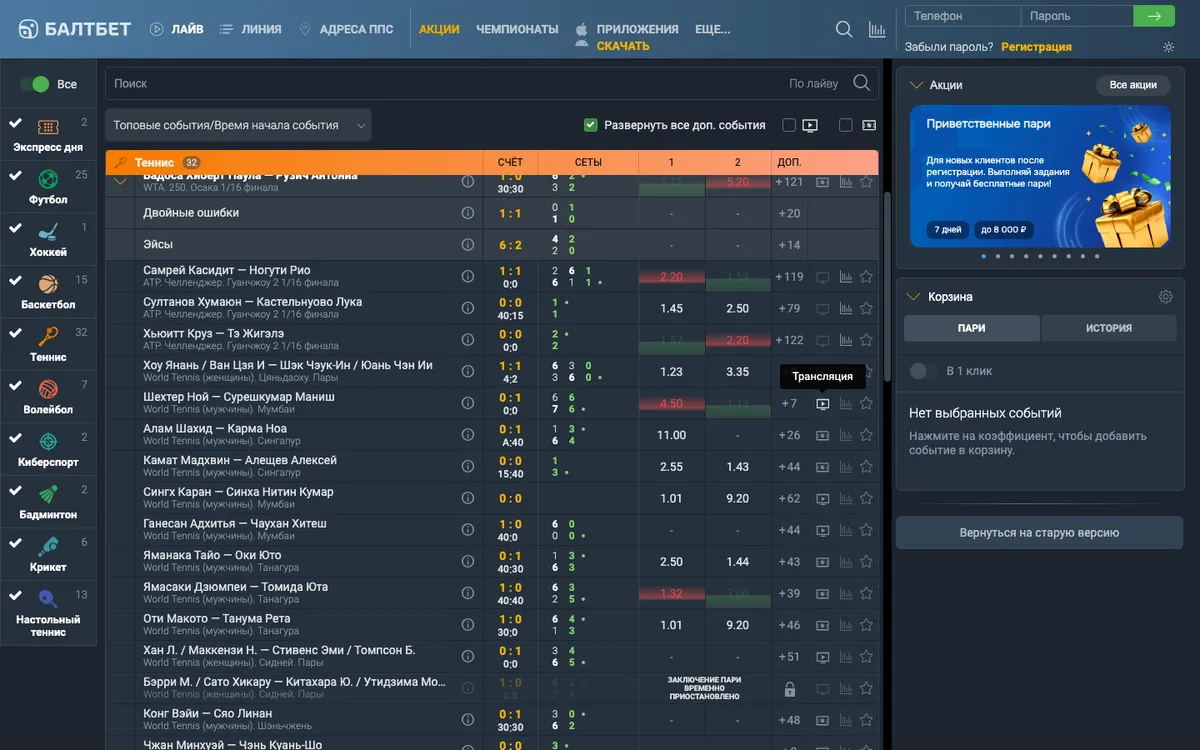The width and height of the screenshot is (1200, 750).
Task: Open the ЕЩЁ... menu
Action: point(713,29)
